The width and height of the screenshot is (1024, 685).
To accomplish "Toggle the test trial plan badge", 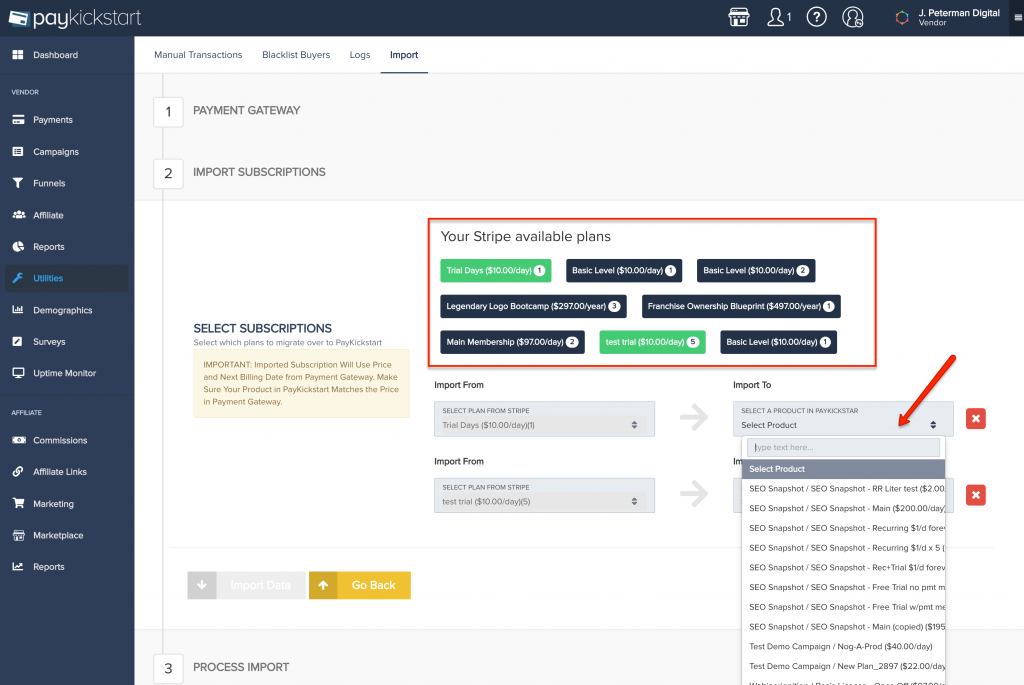I will click(x=652, y=342).
